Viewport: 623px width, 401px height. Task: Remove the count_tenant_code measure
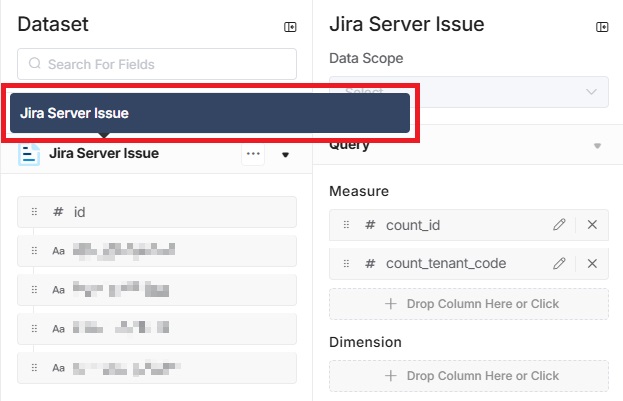click(x=592, y=263)
